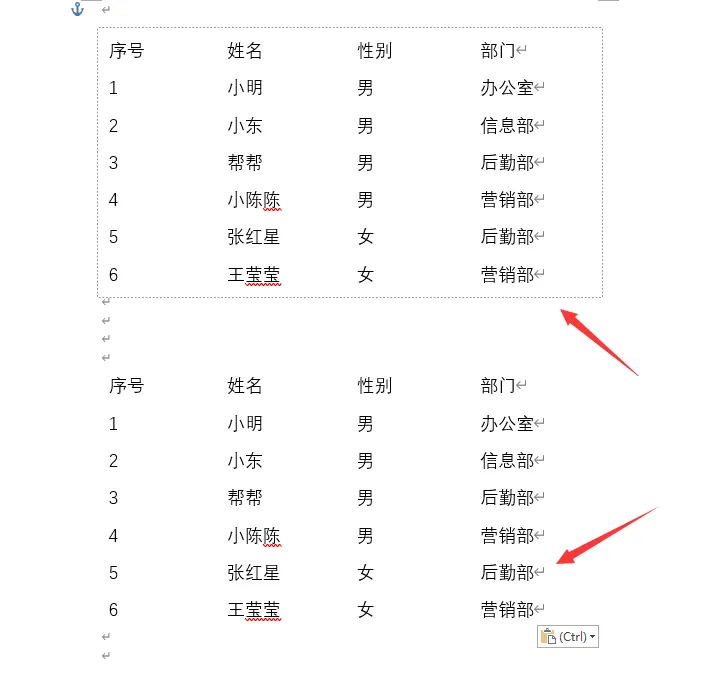Click 帮帮 in the lower pasted table
This screenshot has width=702, height=695.
[x=244, y=498]
